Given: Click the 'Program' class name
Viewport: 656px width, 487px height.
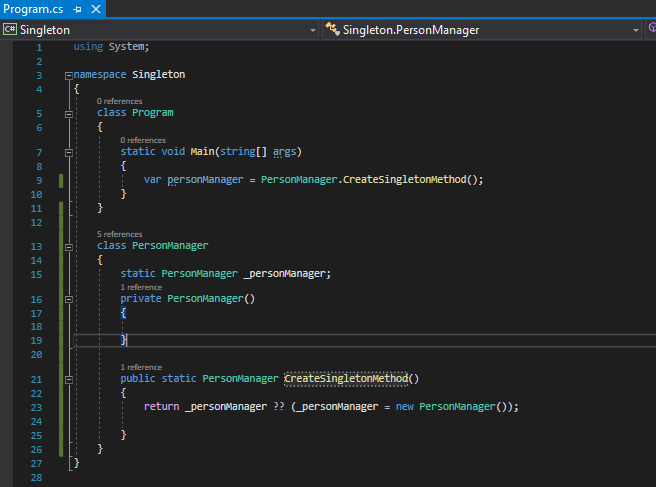Looking at the screenshot, I should [x=153, y=113].
